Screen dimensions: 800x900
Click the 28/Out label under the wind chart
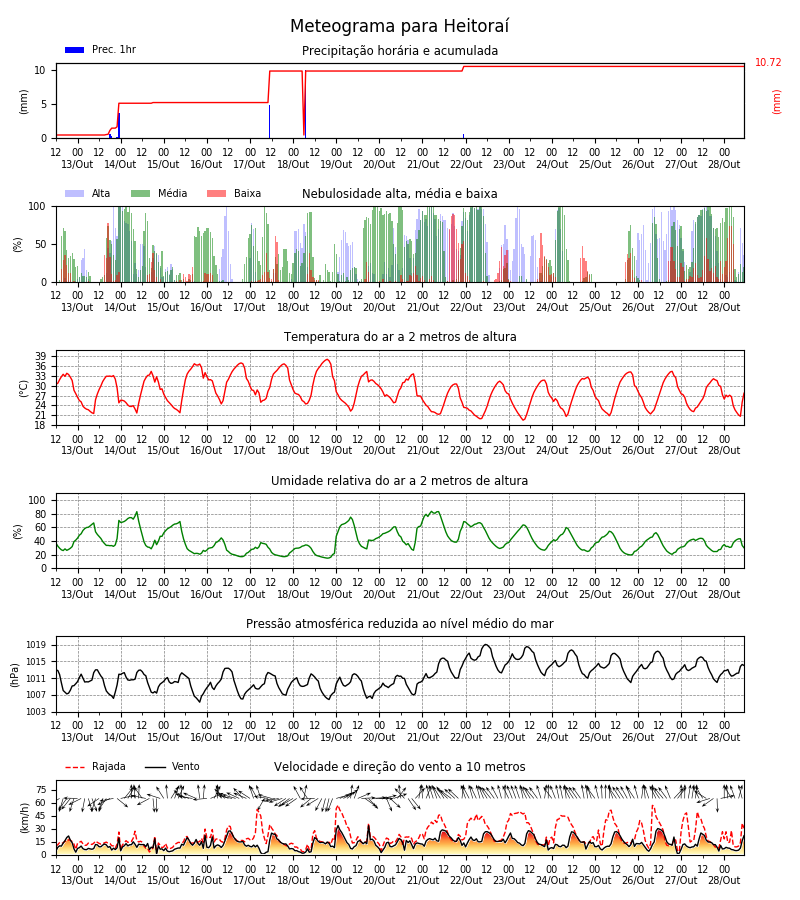click(x=724, y=880)
